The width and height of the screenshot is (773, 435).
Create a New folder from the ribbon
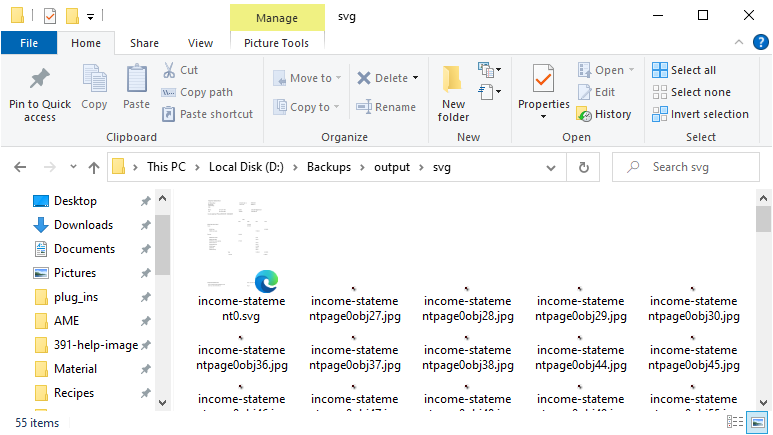453,92
